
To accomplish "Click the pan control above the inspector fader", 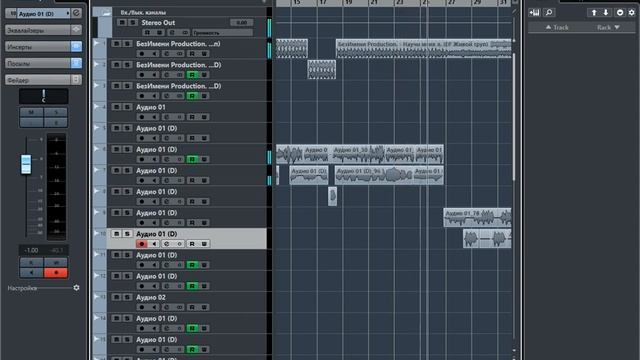I will [x=43, y=96].
